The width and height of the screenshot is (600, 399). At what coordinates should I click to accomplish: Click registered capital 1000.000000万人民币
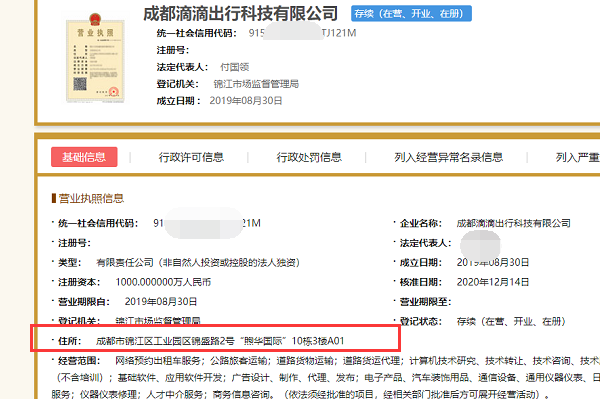[163, 282]
